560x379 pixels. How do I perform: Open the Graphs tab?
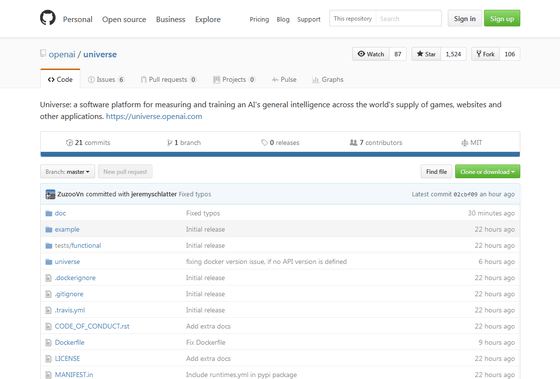point(328,79)
